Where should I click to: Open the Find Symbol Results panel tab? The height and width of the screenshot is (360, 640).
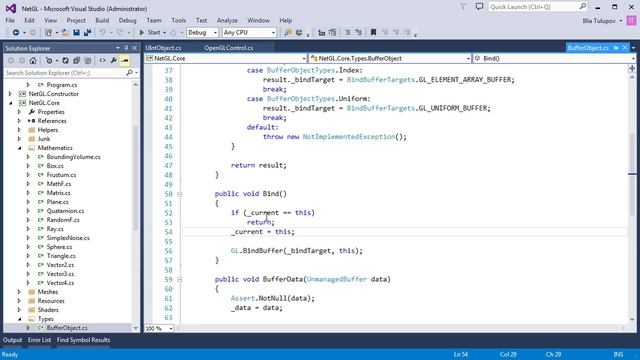tap(83, 340)
